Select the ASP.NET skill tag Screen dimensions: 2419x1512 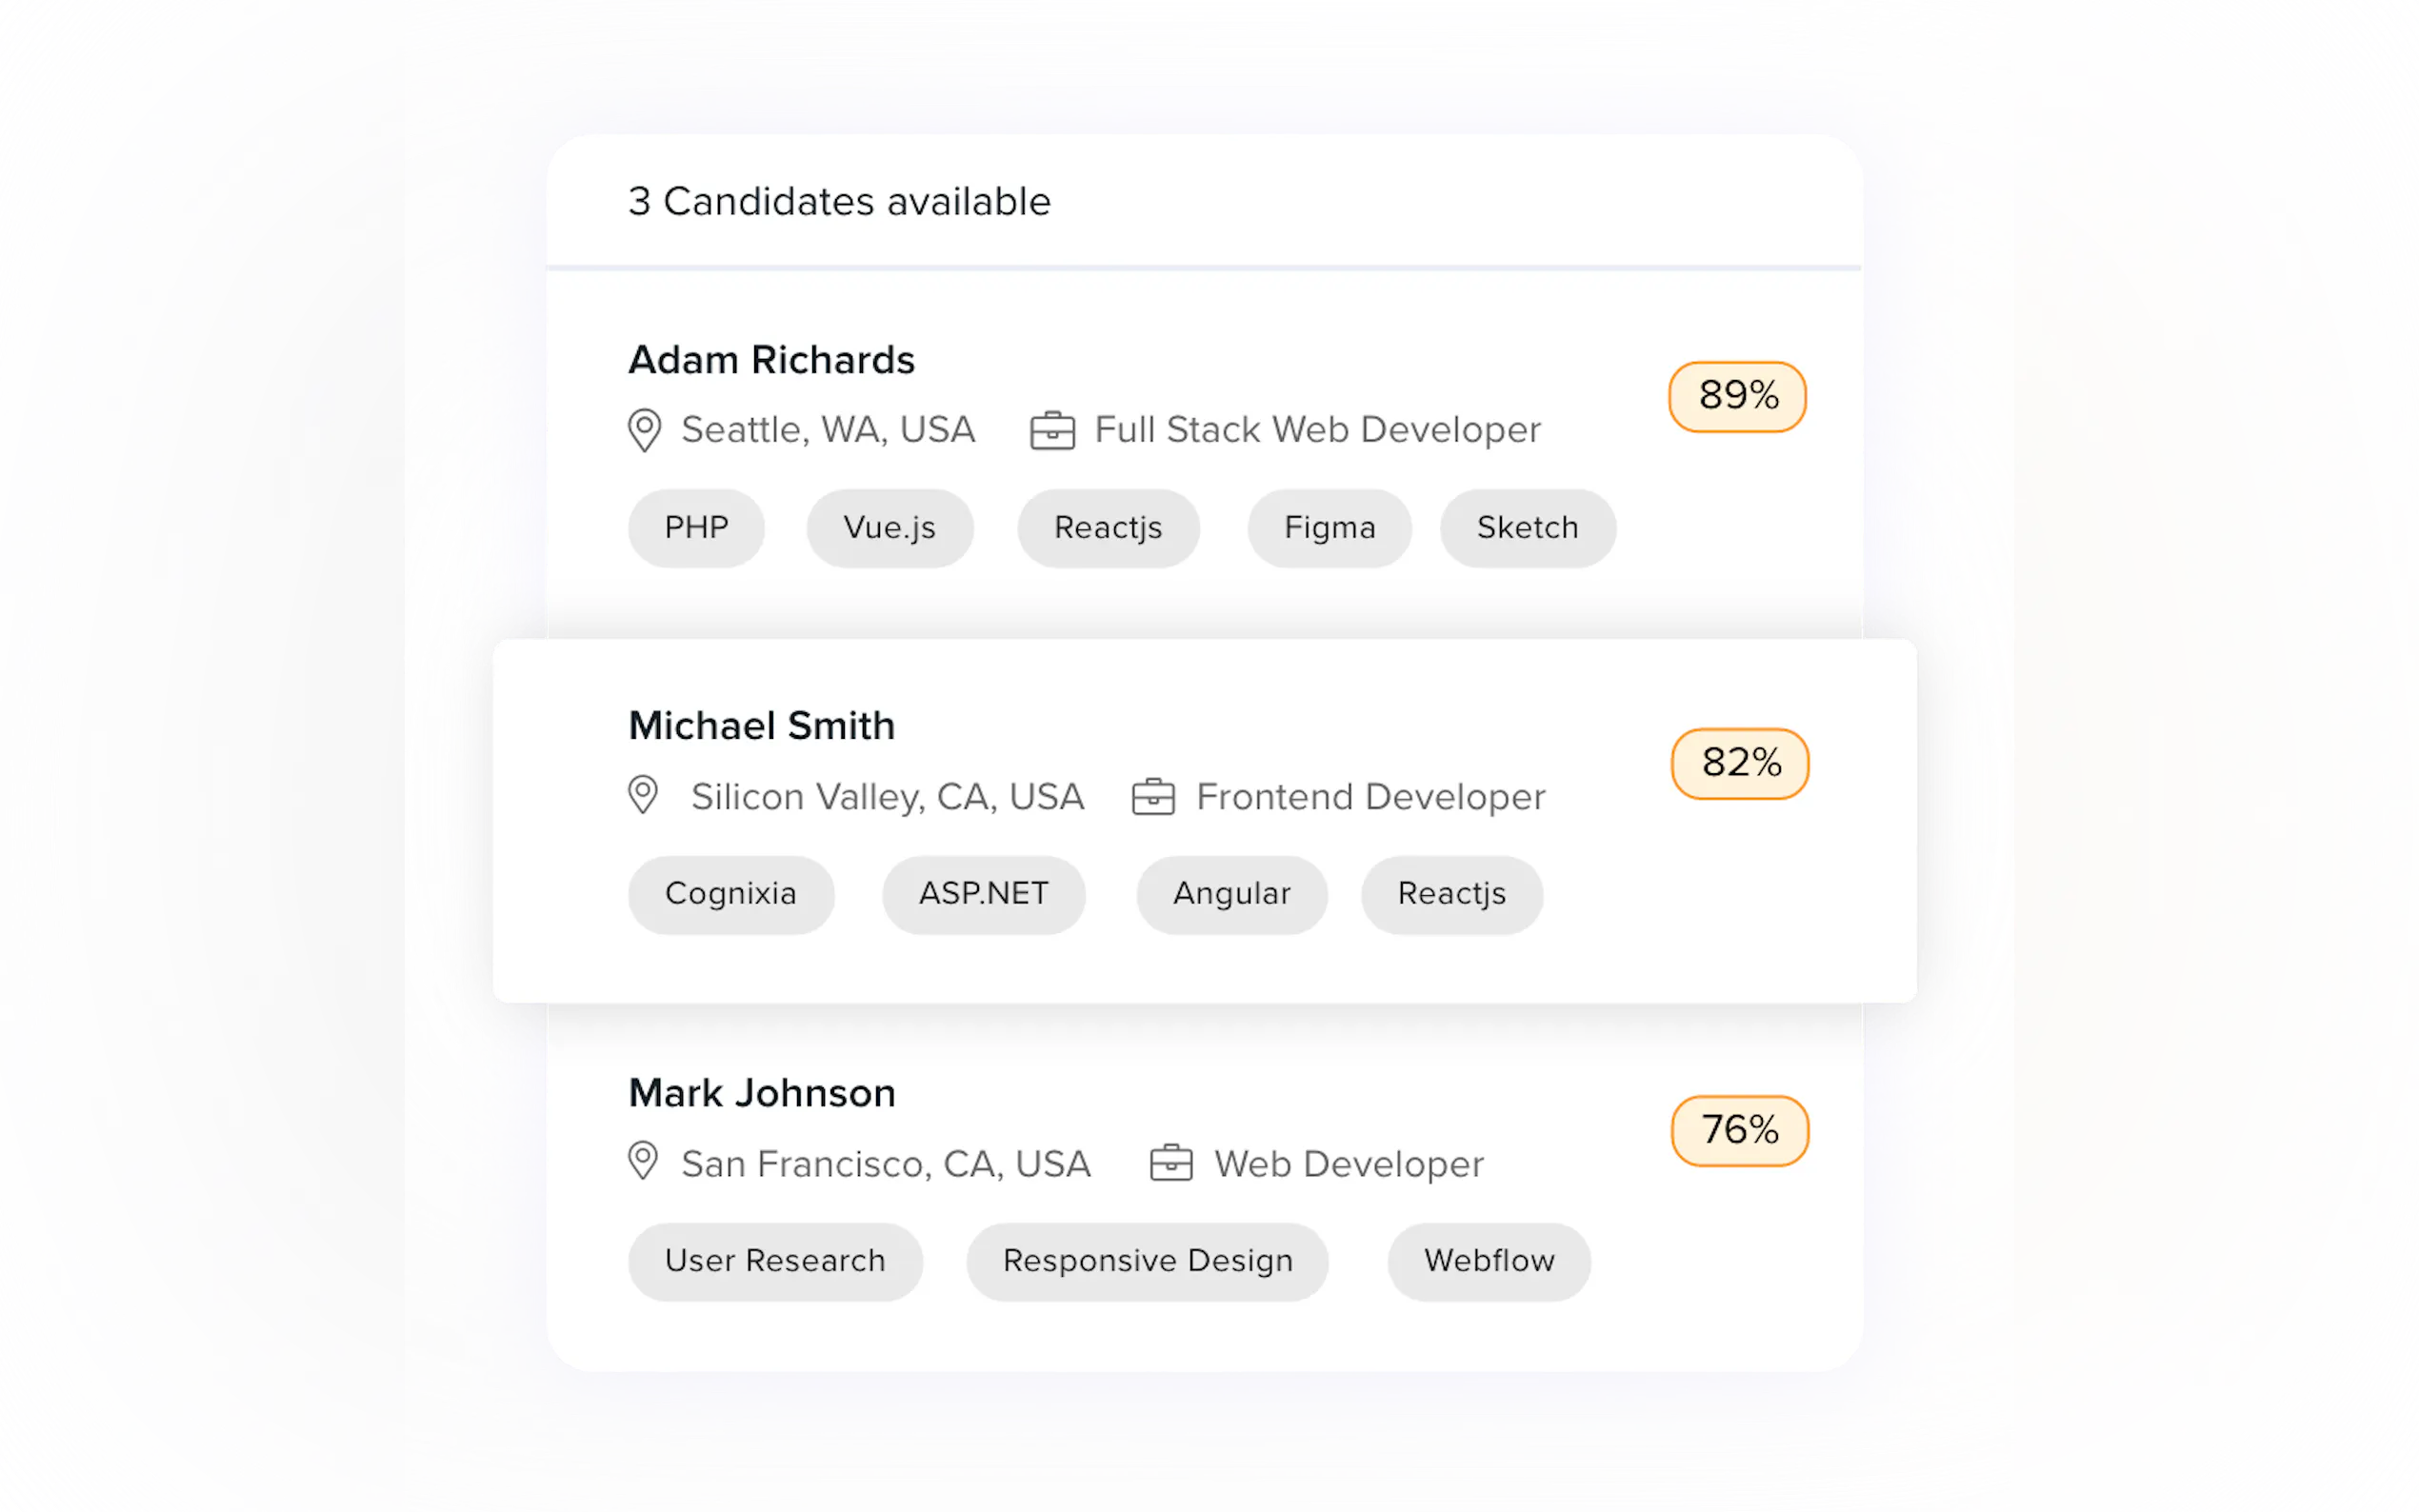(x=984, y=894)
